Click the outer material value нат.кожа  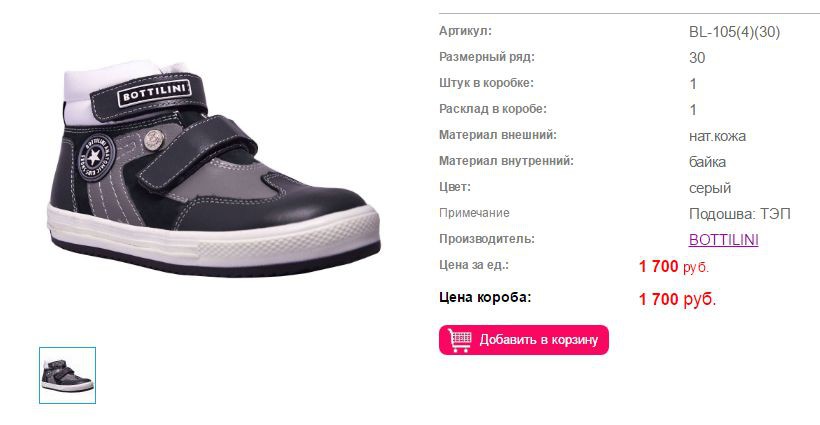click(x=717, y=136)
